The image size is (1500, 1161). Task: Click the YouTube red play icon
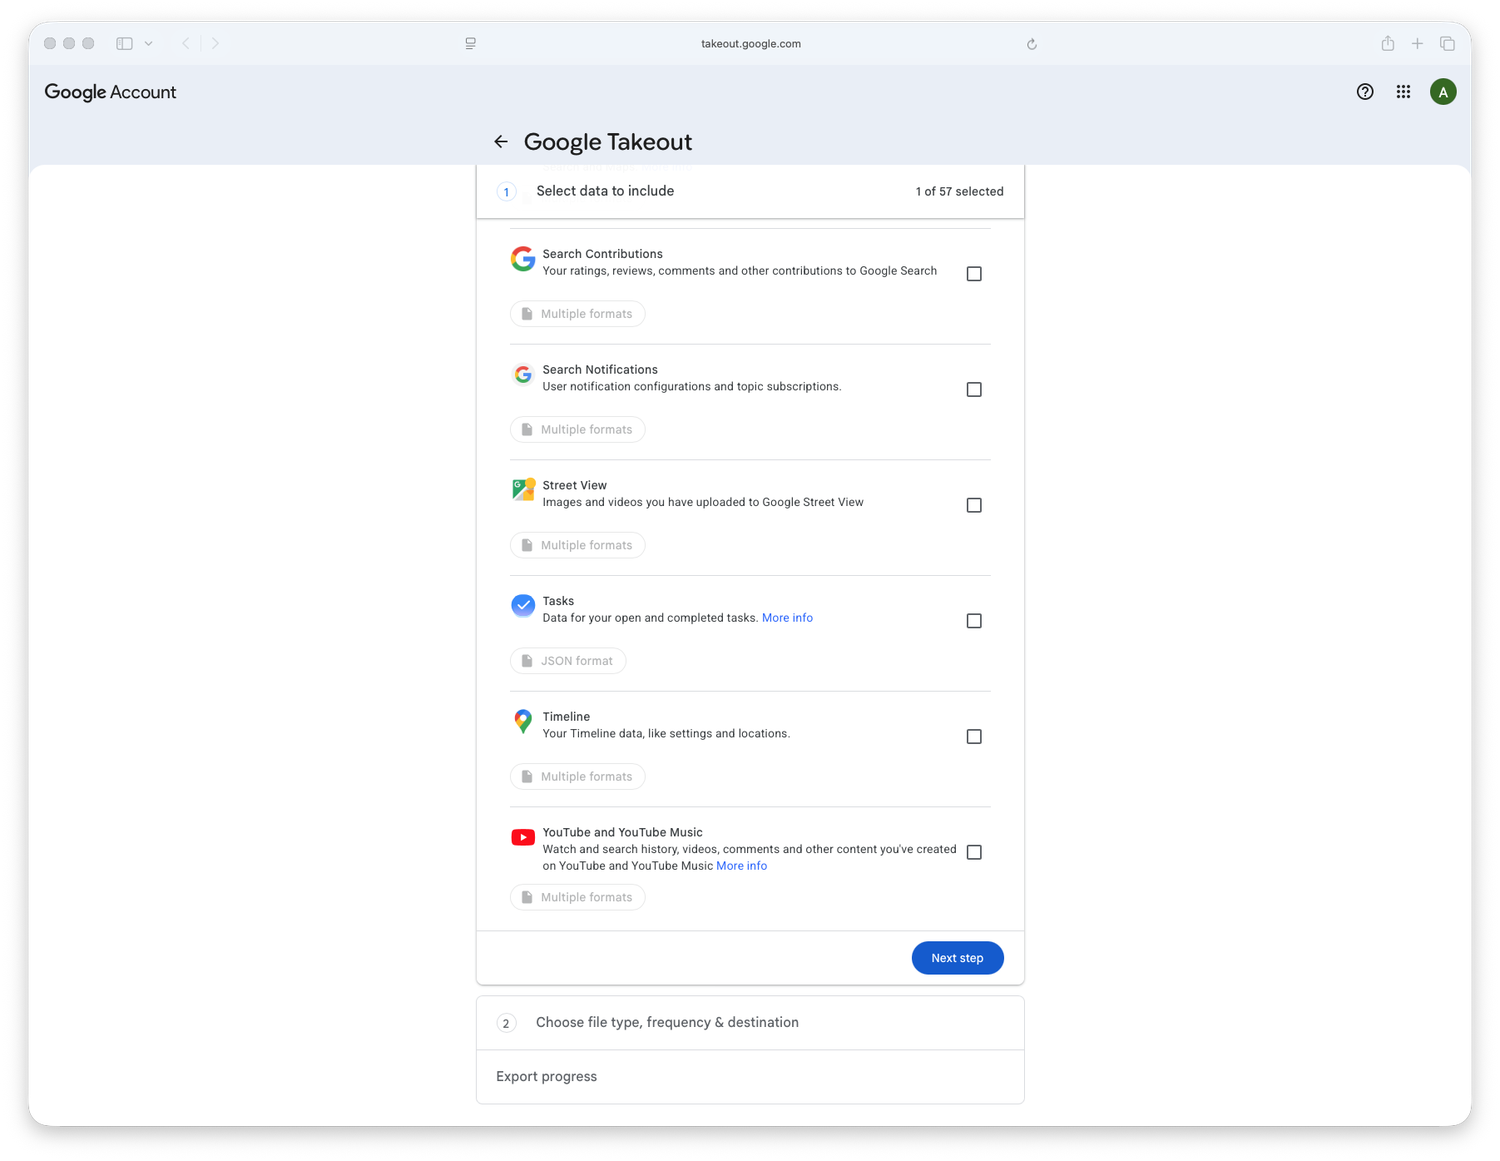(x=523, y=838)
